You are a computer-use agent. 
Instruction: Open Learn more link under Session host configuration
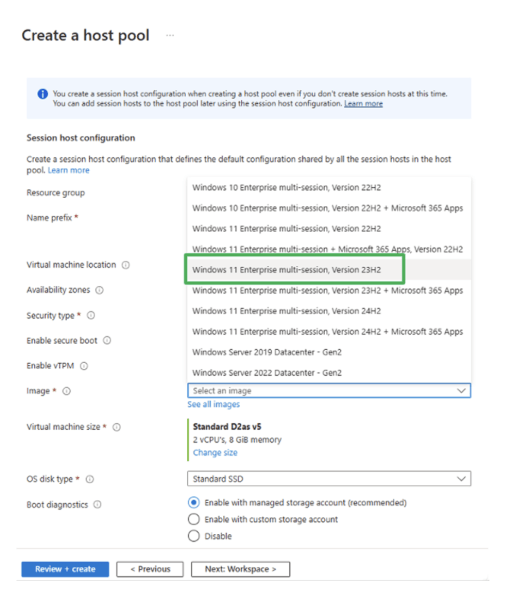(x=68, y=170)
